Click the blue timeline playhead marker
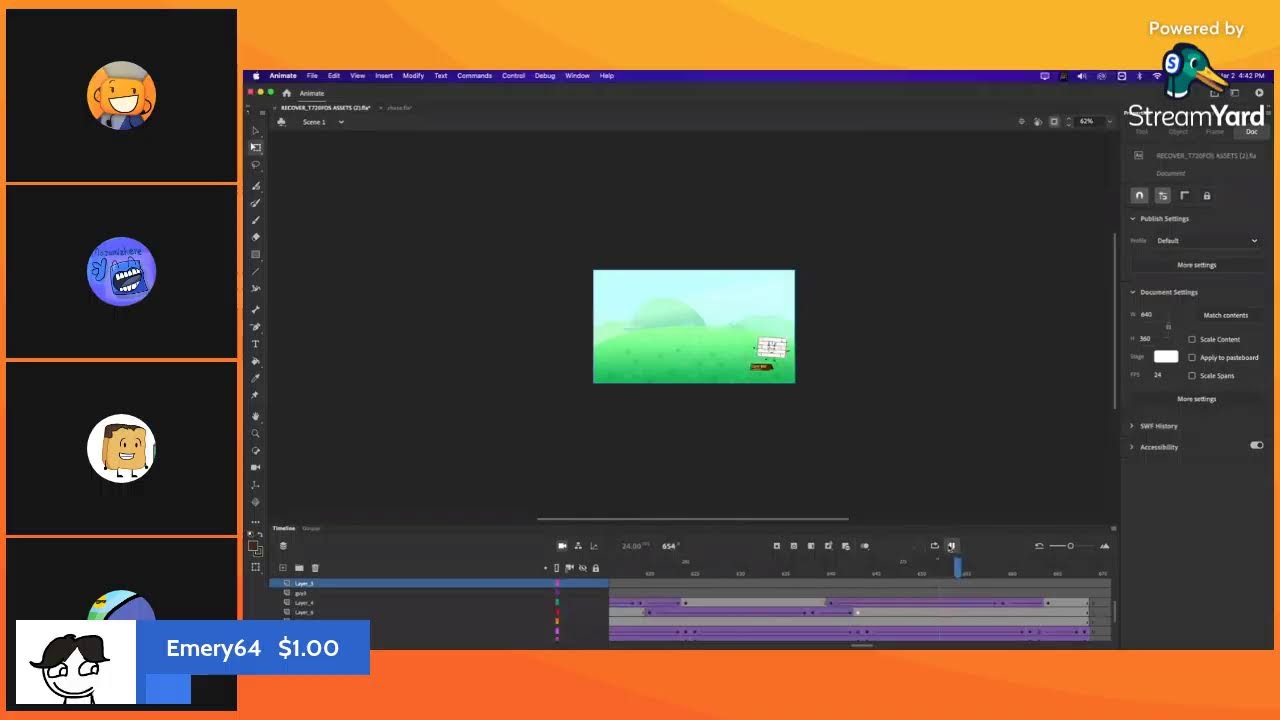Image resolution: width=1280 pixels, height=720 pixels. click(x=957, y=568)
